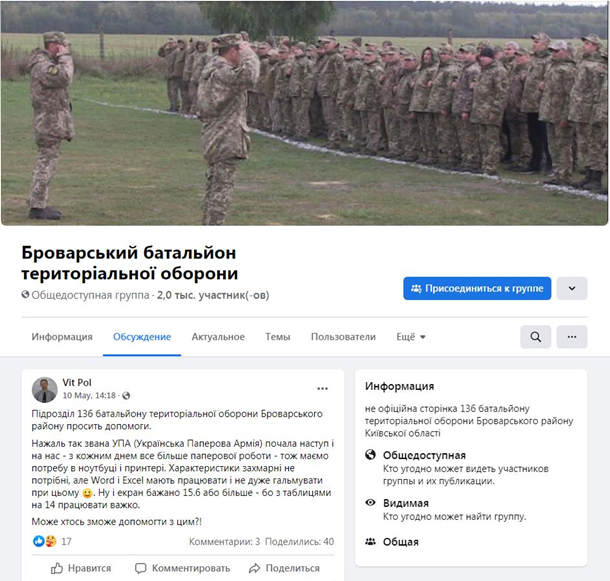Click the Поделиться share arrow icon
This screenshot has height=581, width=610.
pyautogui.click(x=254, y=569)
